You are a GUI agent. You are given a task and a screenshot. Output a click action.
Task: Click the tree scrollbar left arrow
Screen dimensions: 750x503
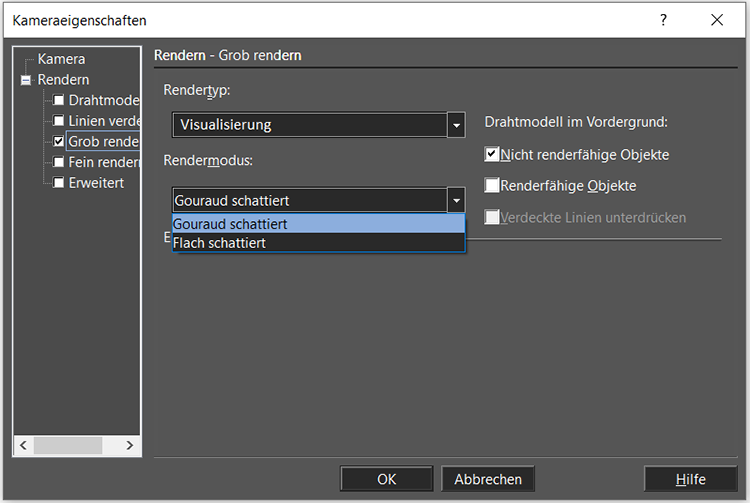pos(23,445)
